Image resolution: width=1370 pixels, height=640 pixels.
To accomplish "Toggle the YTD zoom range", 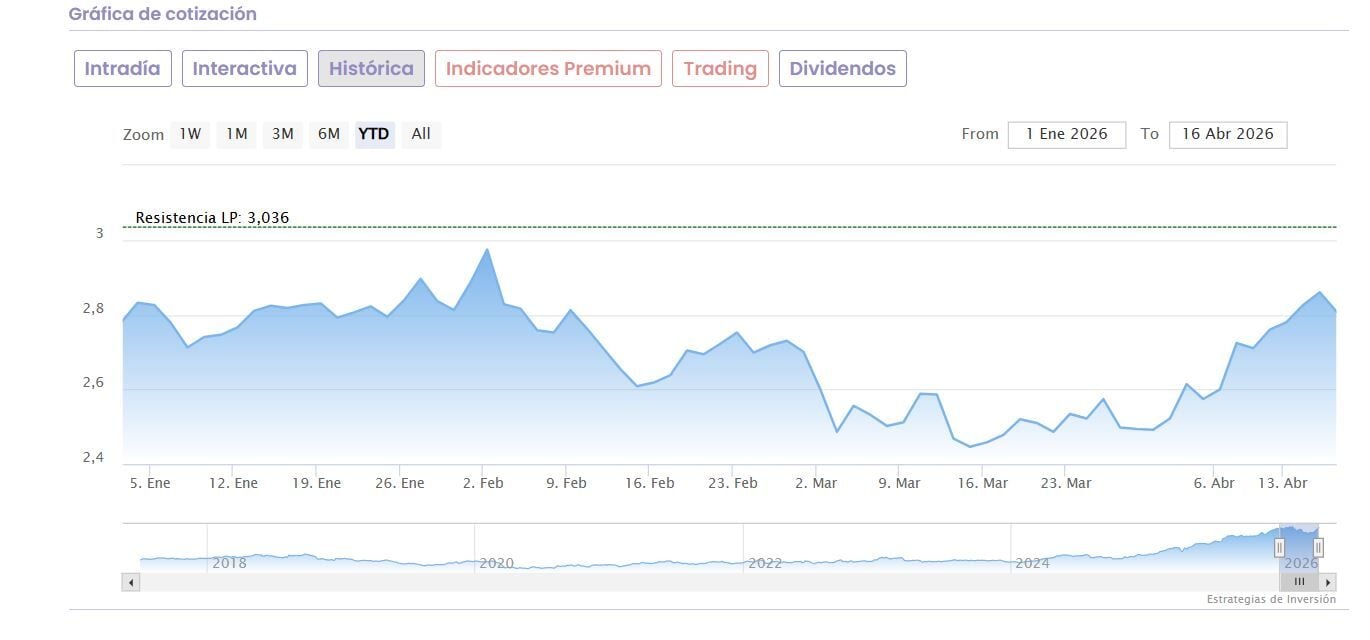I will [x=374, y=134].
